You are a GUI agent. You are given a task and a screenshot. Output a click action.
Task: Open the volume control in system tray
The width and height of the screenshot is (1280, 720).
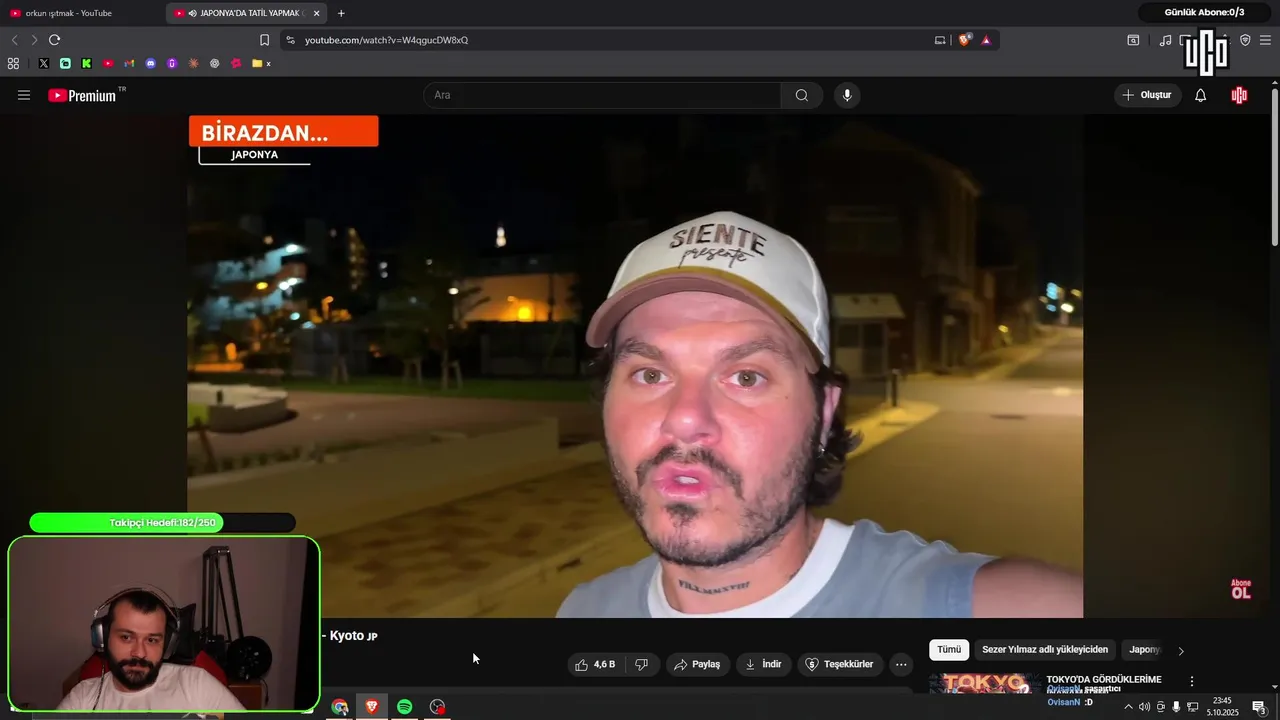click(x=1144, y=707)
